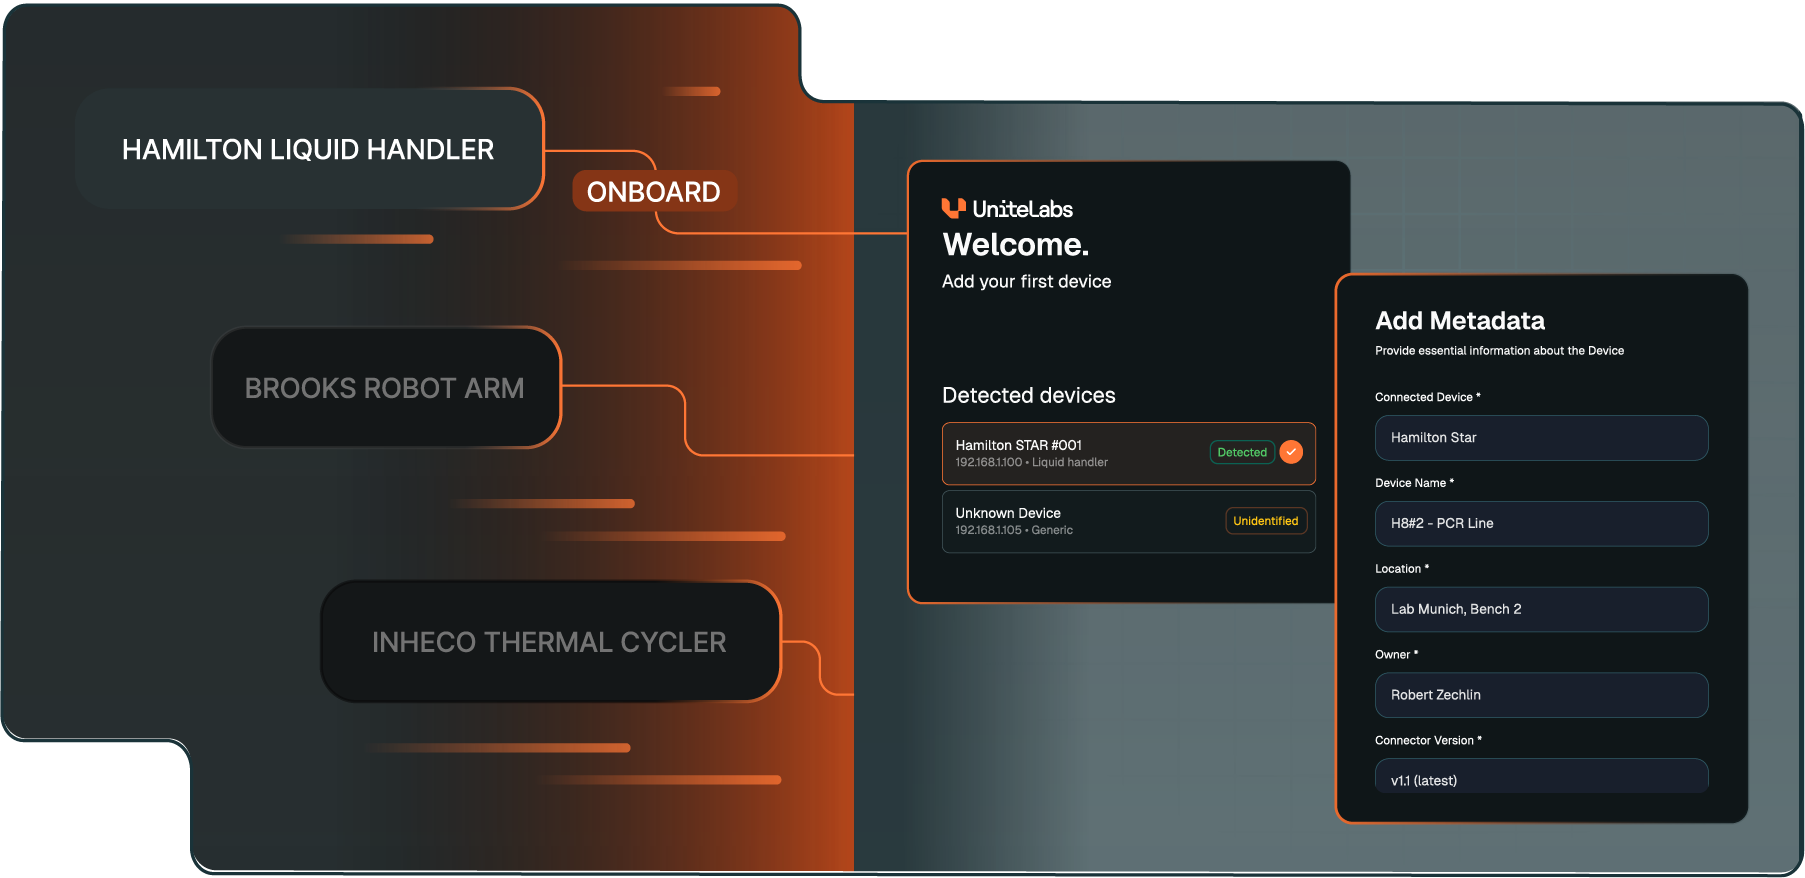Screen dimensions: 1805x878
Task: Select the Unknown Device row
Action: pos(1128,521)
